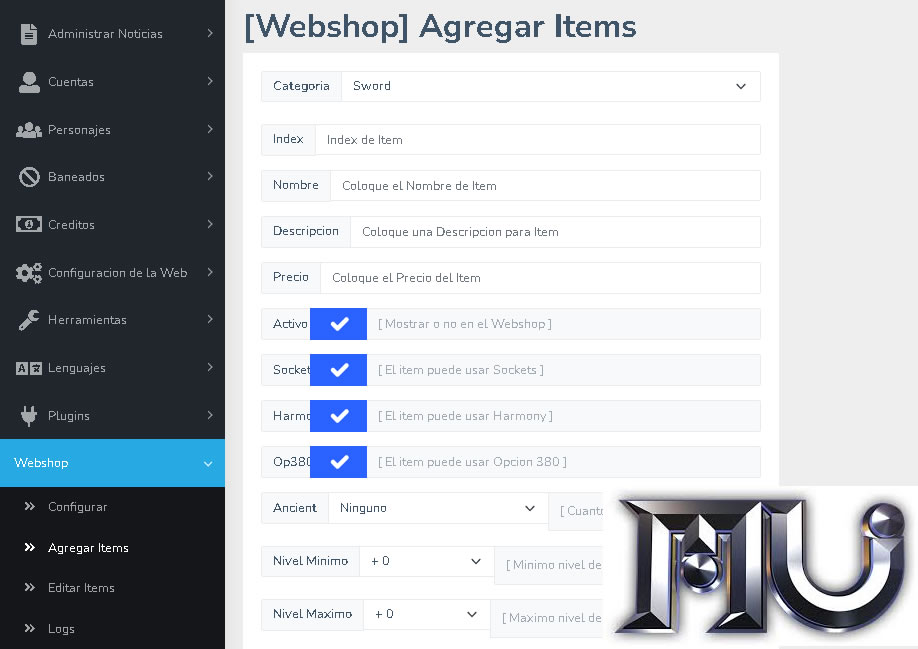This screenshot has width=918, height=649.
Task: Toggle the Op380 checkbox
Action: click(x=338, y=462)
